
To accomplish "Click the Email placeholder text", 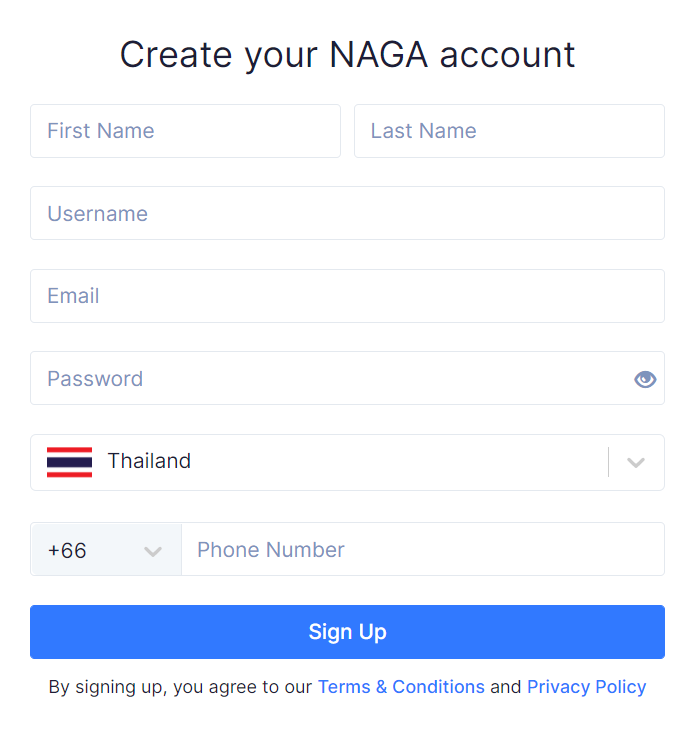I will coord(73,296).
